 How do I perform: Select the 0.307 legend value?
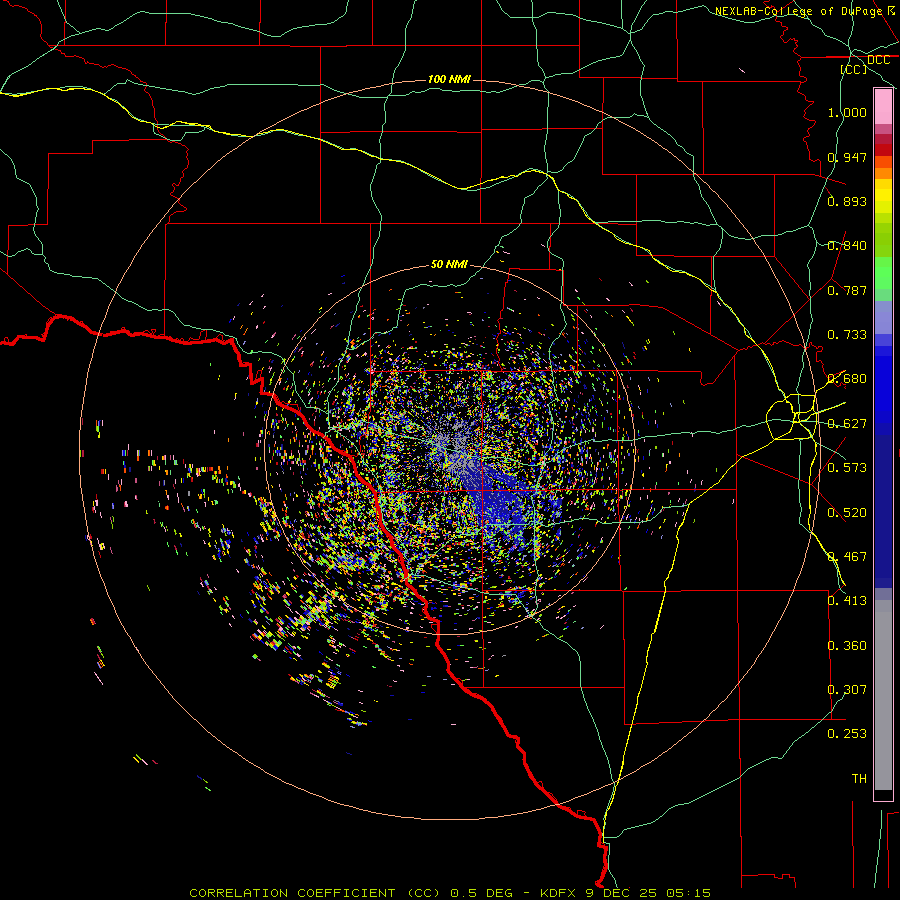pos(847,690)
